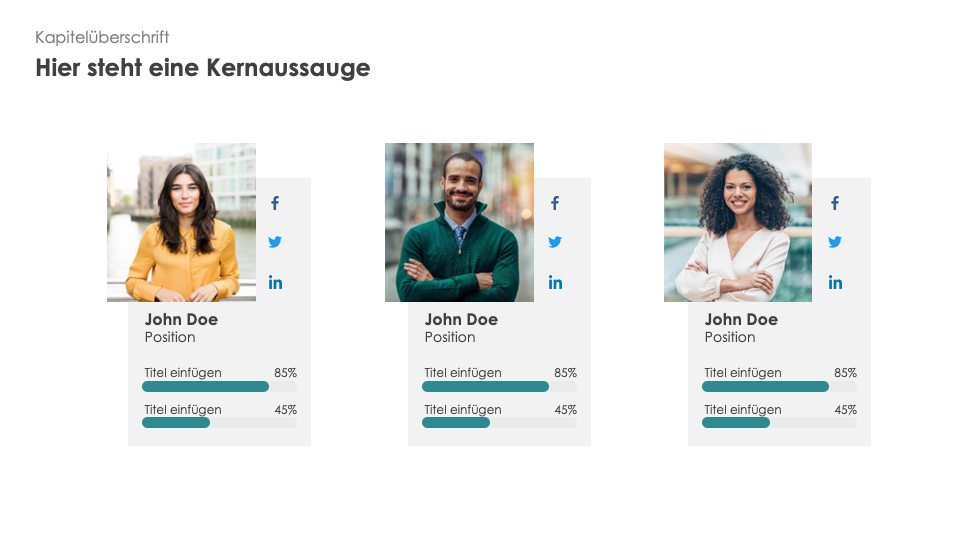The width and height of the screenshot is (960, 540).
Task: Click the heading 'Hier steht eine Kernaussauge'
Action: [203, 68]
